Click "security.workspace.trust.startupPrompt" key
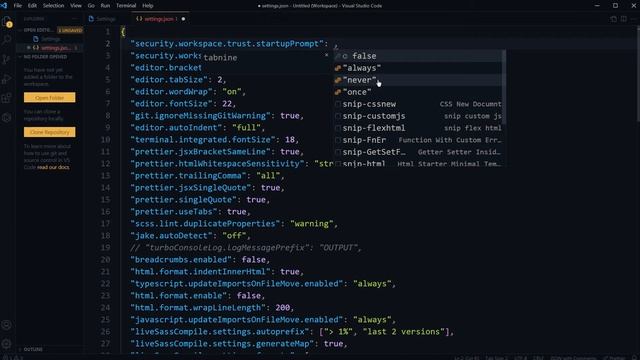The image size is (640, 360). (227, 44)
